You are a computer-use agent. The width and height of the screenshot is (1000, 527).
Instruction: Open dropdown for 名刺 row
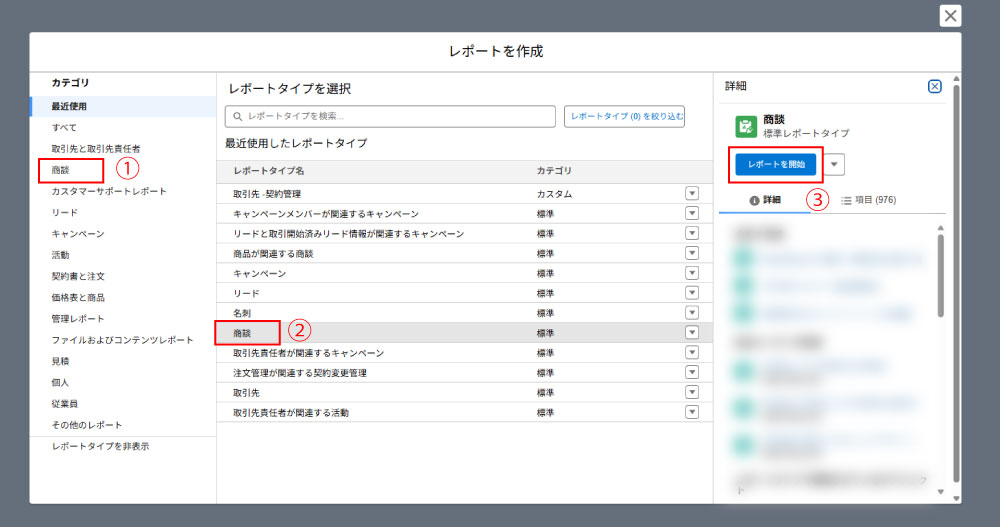tap(692, 313)
